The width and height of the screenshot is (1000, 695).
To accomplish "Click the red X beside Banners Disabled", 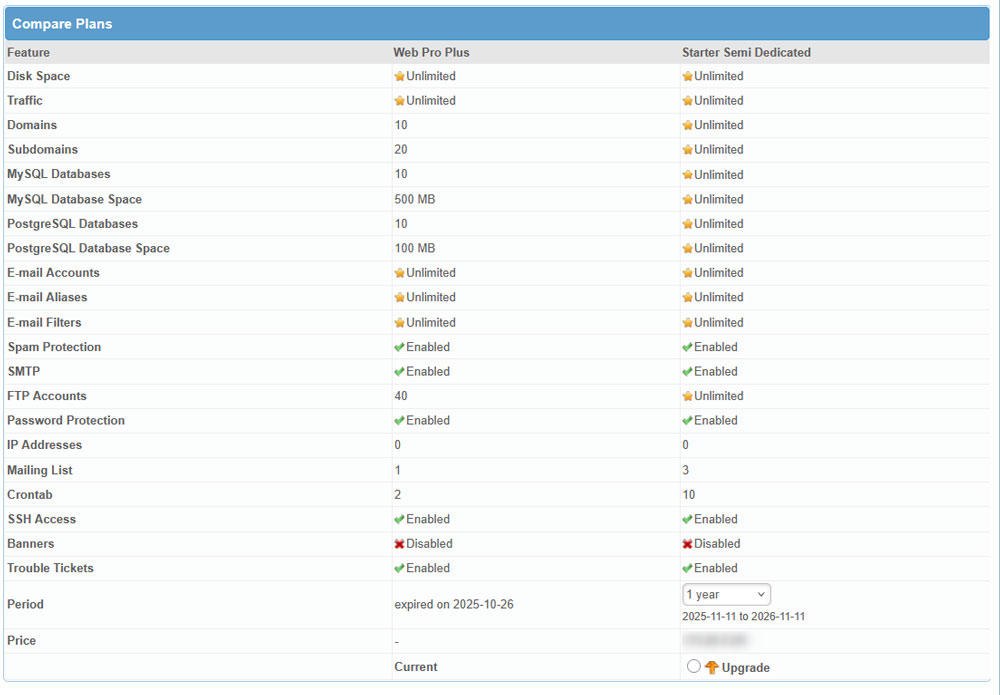I will pyautogui.click(x=399, y=543).
